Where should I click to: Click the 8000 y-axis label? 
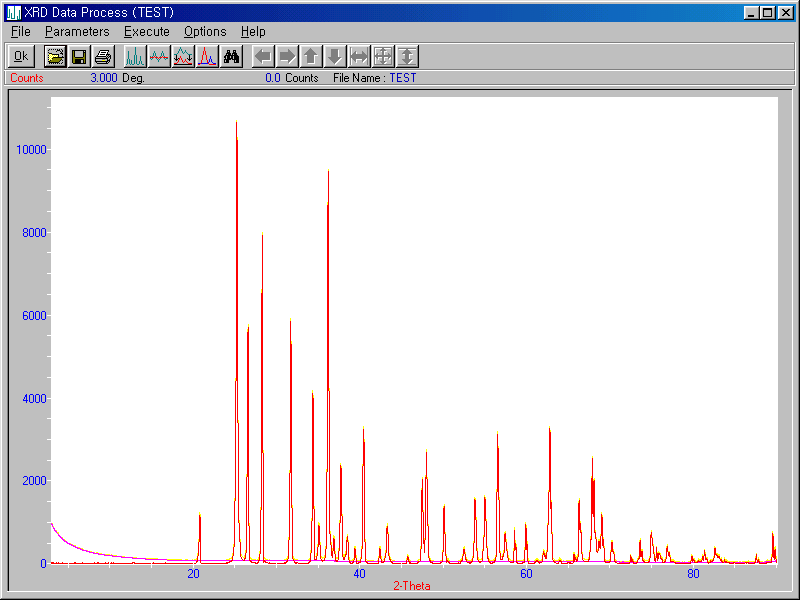pyautogui.click(x=34, y=233)
